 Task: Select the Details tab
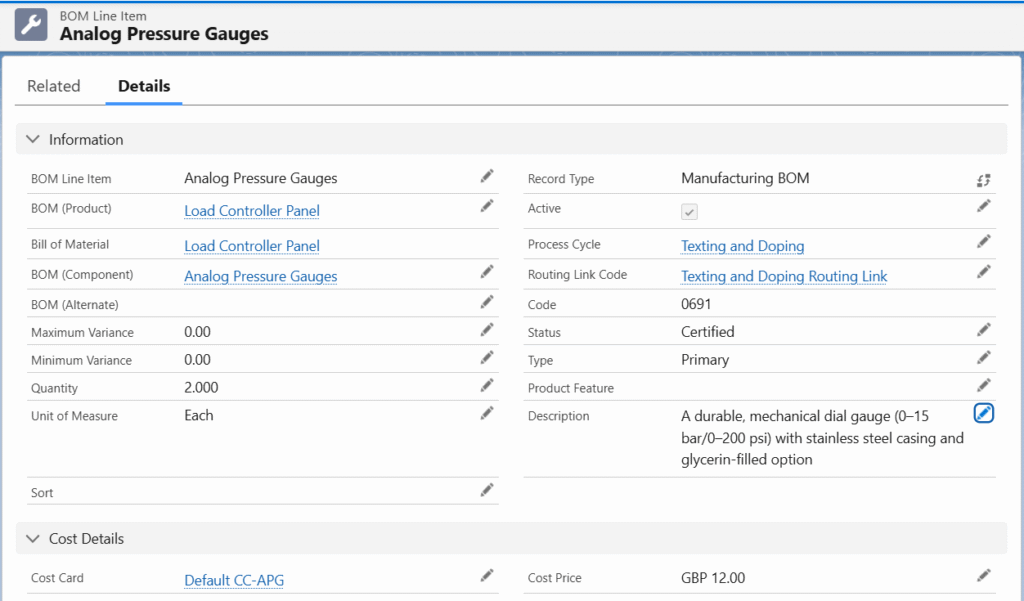144,86
